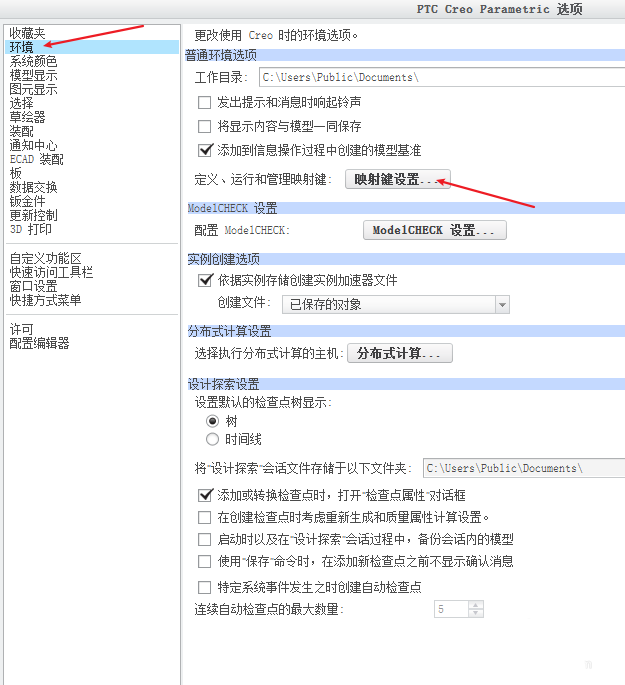
Task: Open 映射键设置 dialog
Action: [x=397, y=179]
